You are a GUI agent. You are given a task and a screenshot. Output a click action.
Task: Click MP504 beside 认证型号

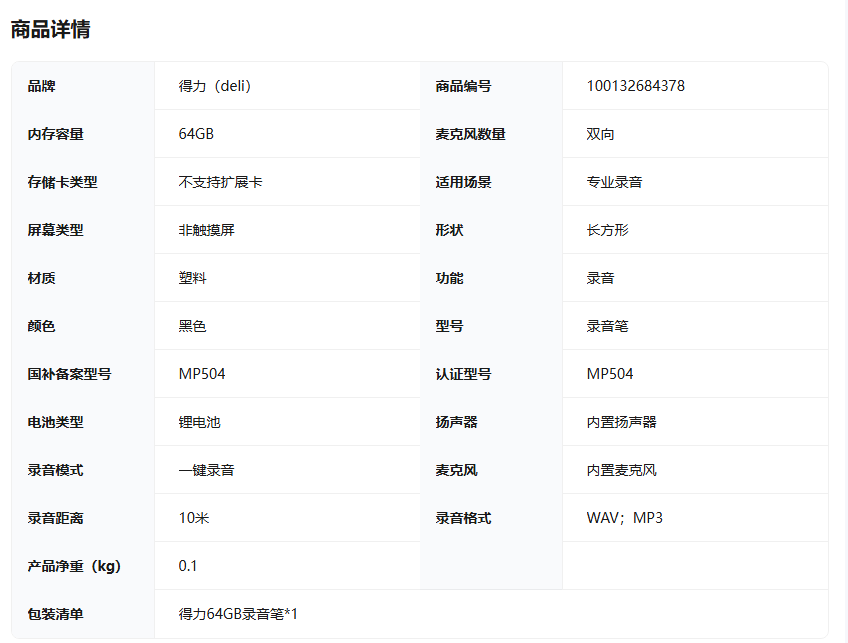(x=610, y=374)
